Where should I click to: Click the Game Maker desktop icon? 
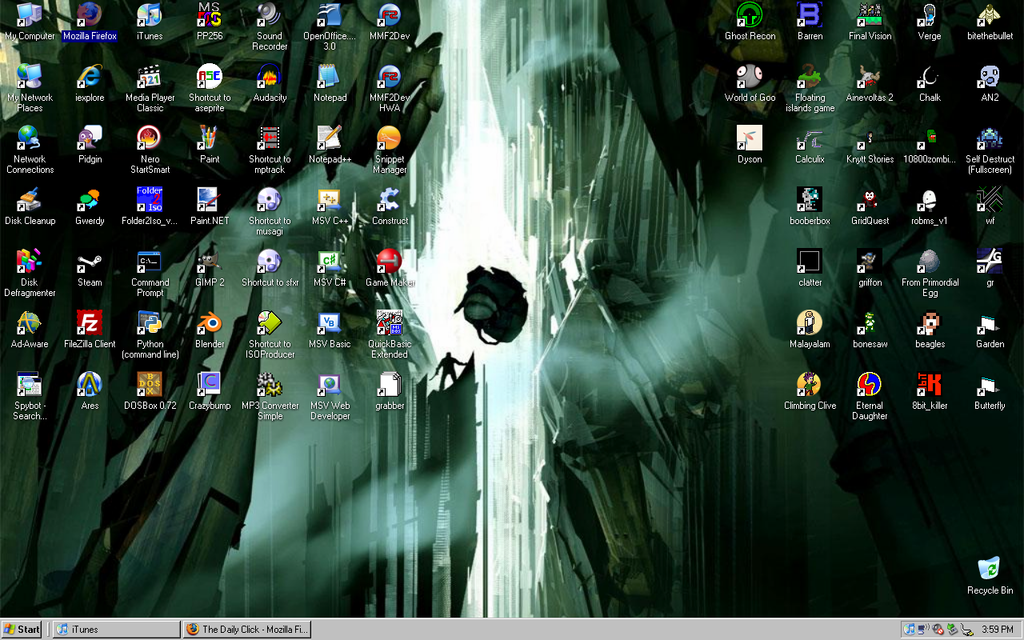point(389,261)
